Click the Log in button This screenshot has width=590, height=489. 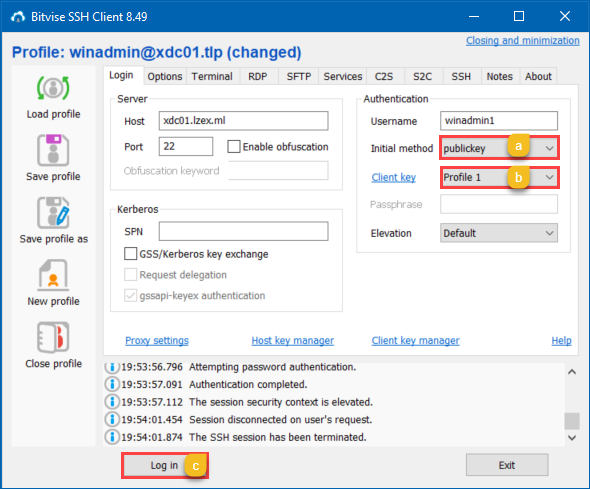[164, 465]
